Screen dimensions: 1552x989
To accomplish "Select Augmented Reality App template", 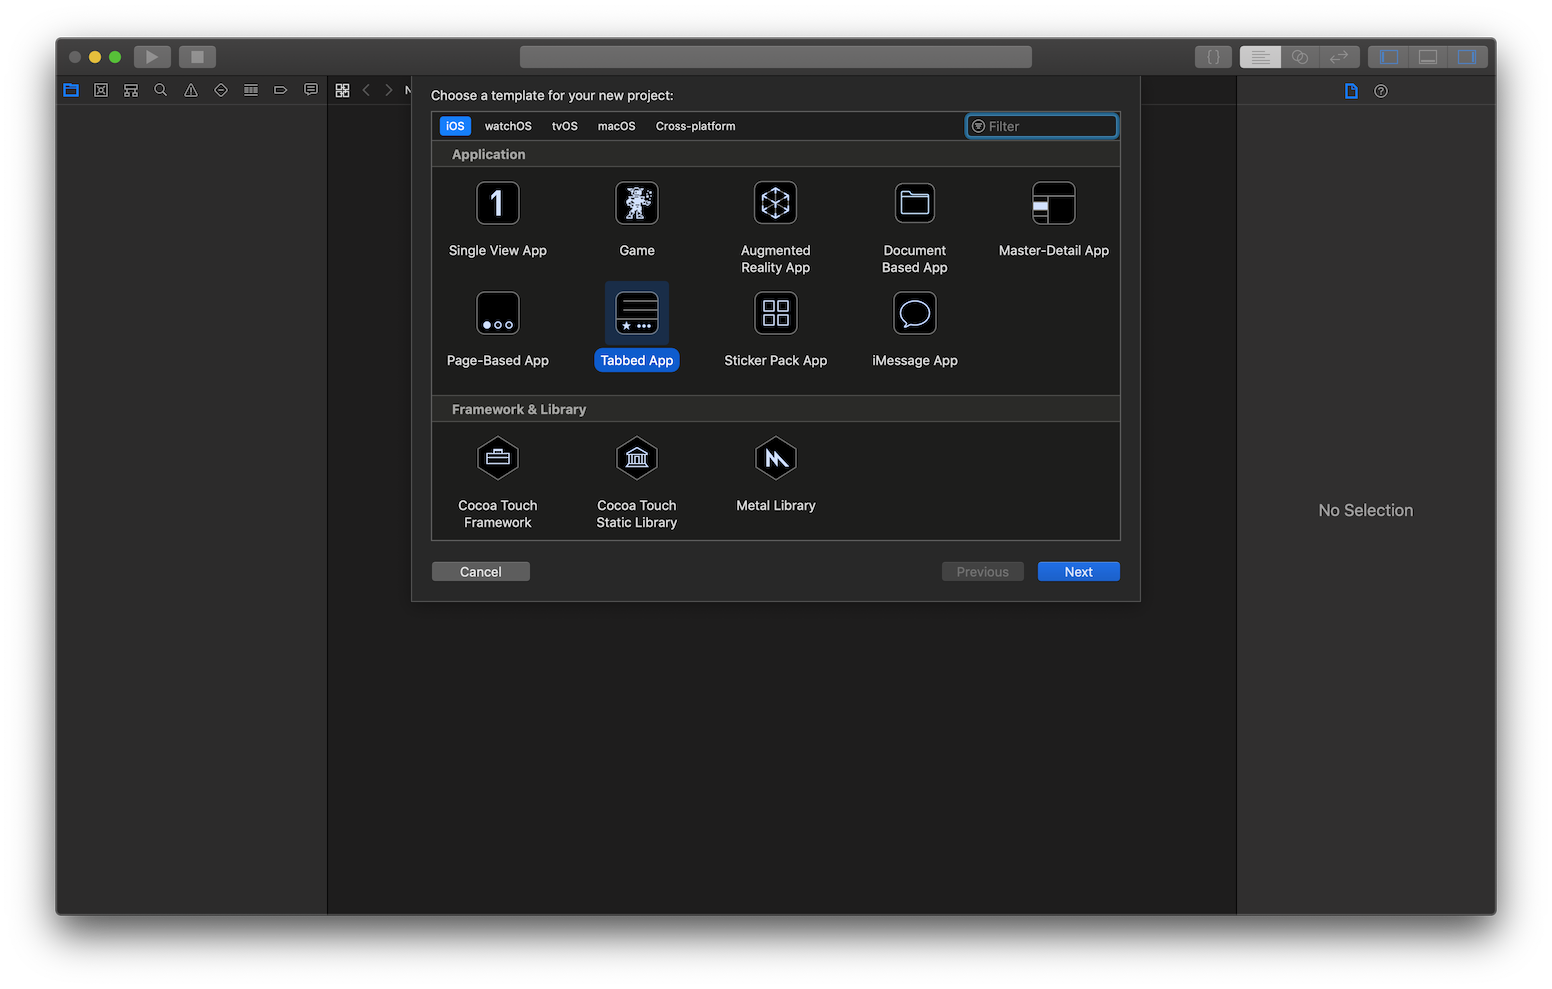I will tap(775, 228).
